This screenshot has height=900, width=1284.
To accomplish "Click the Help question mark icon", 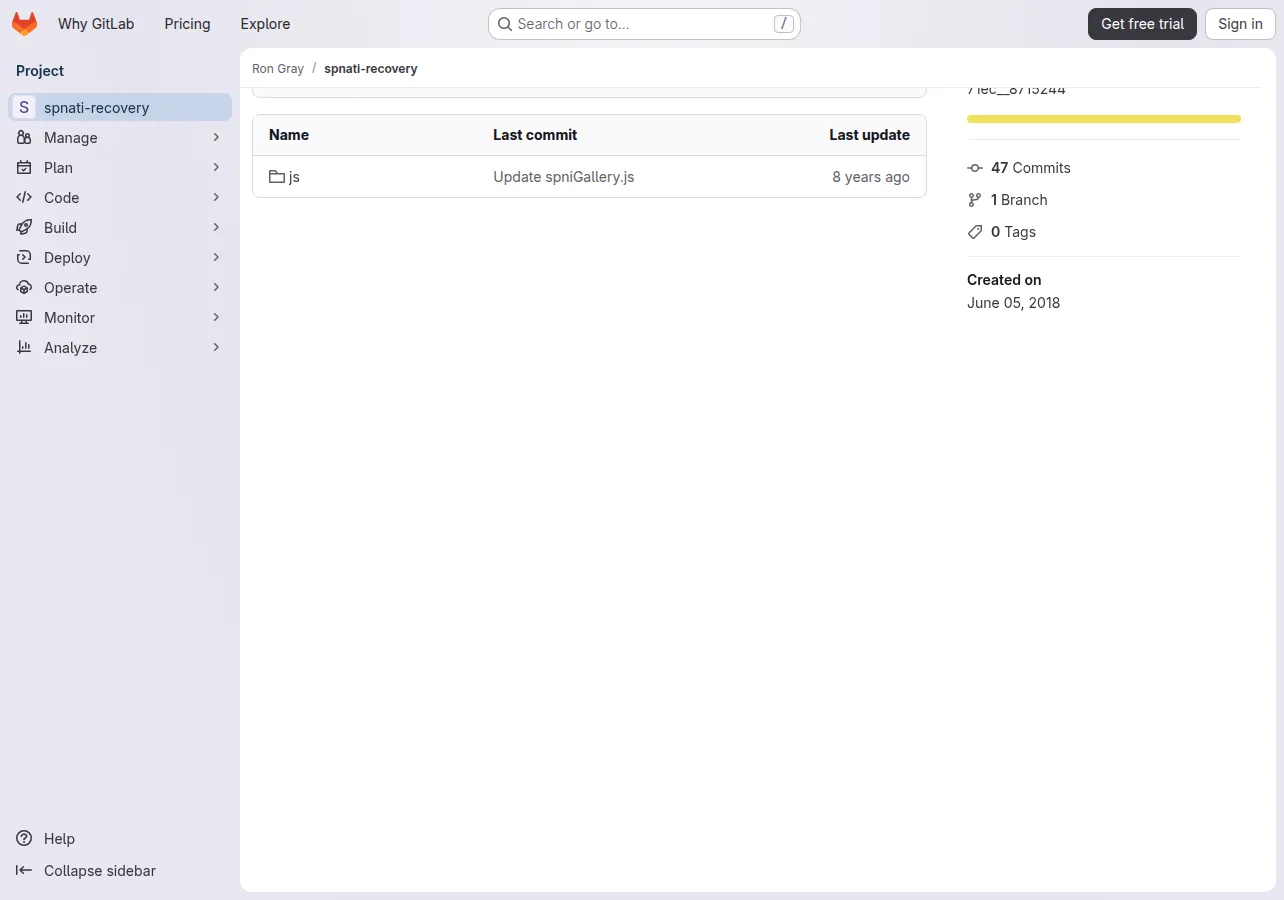I will (24, 839).
